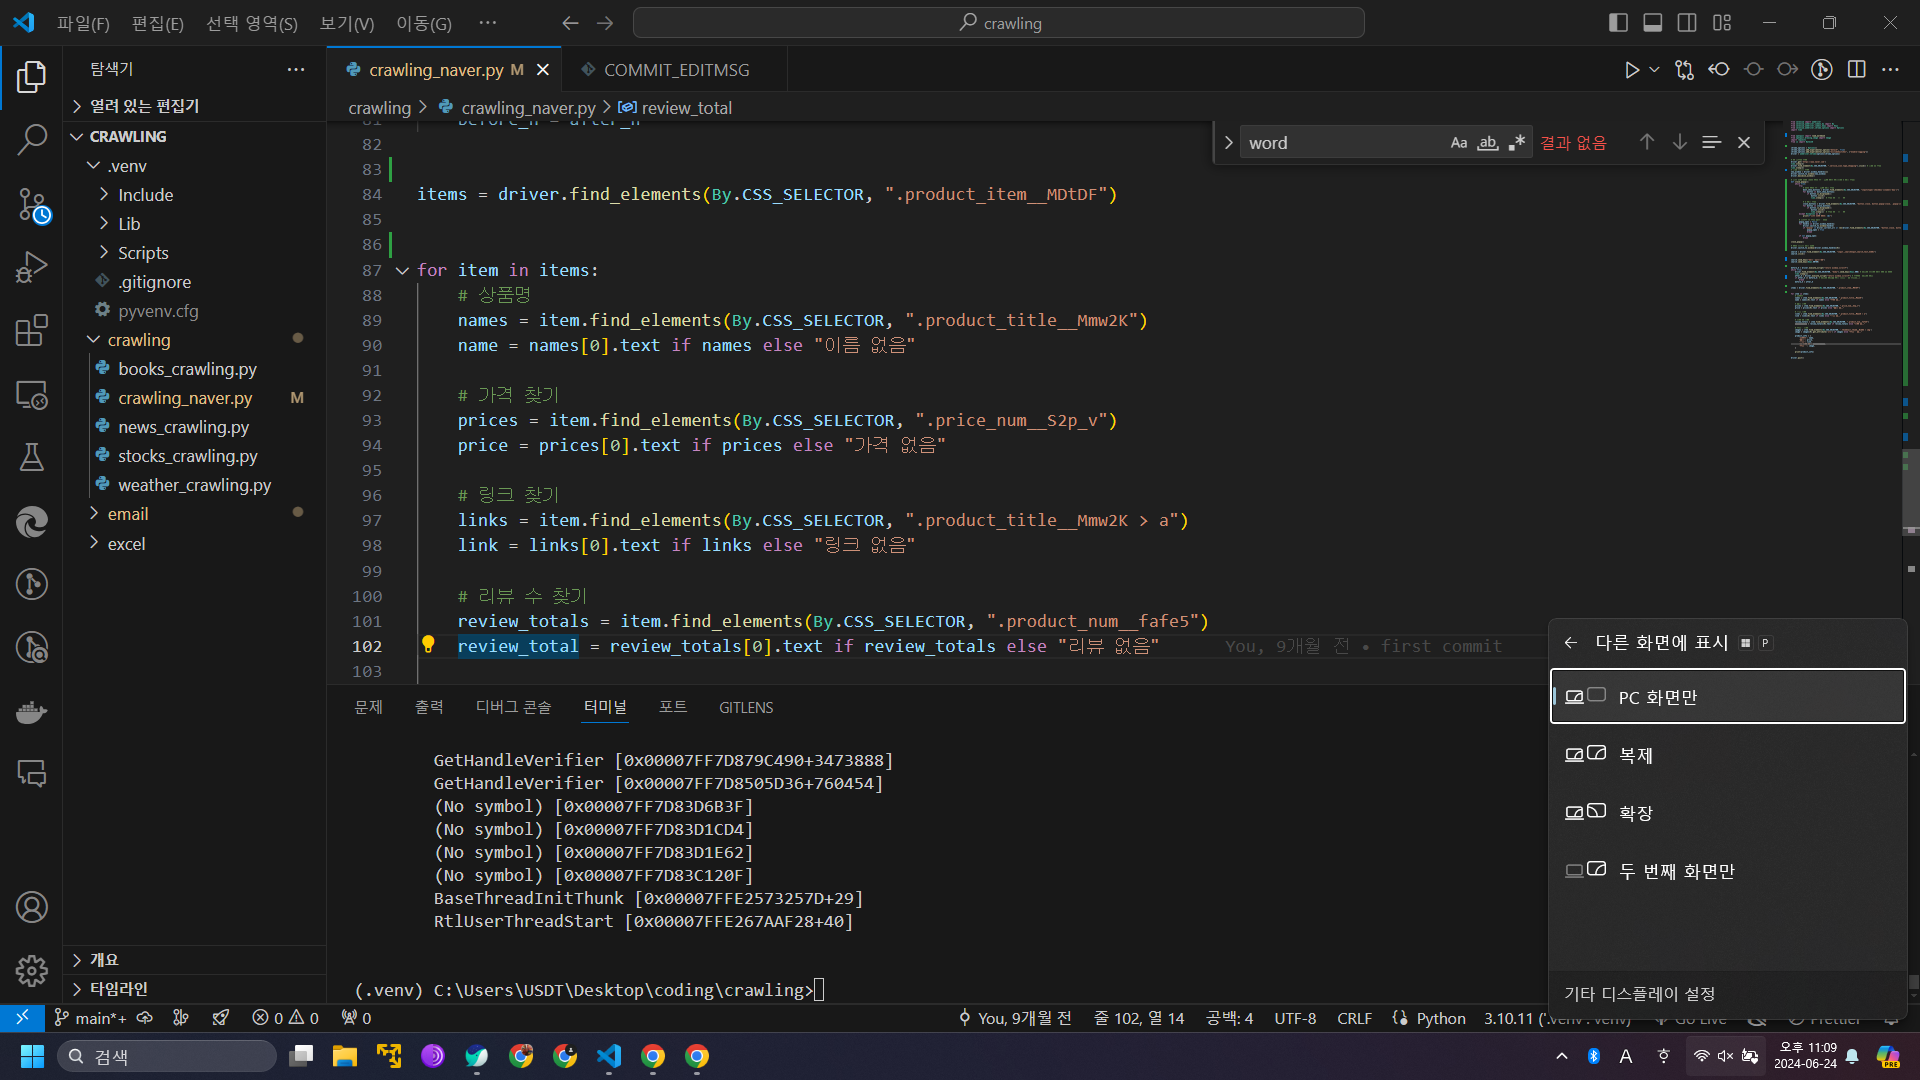Viewport: 1920px width, 1080px height.
Task: Expand the replace field in find widget
Action: (1228, 143)
